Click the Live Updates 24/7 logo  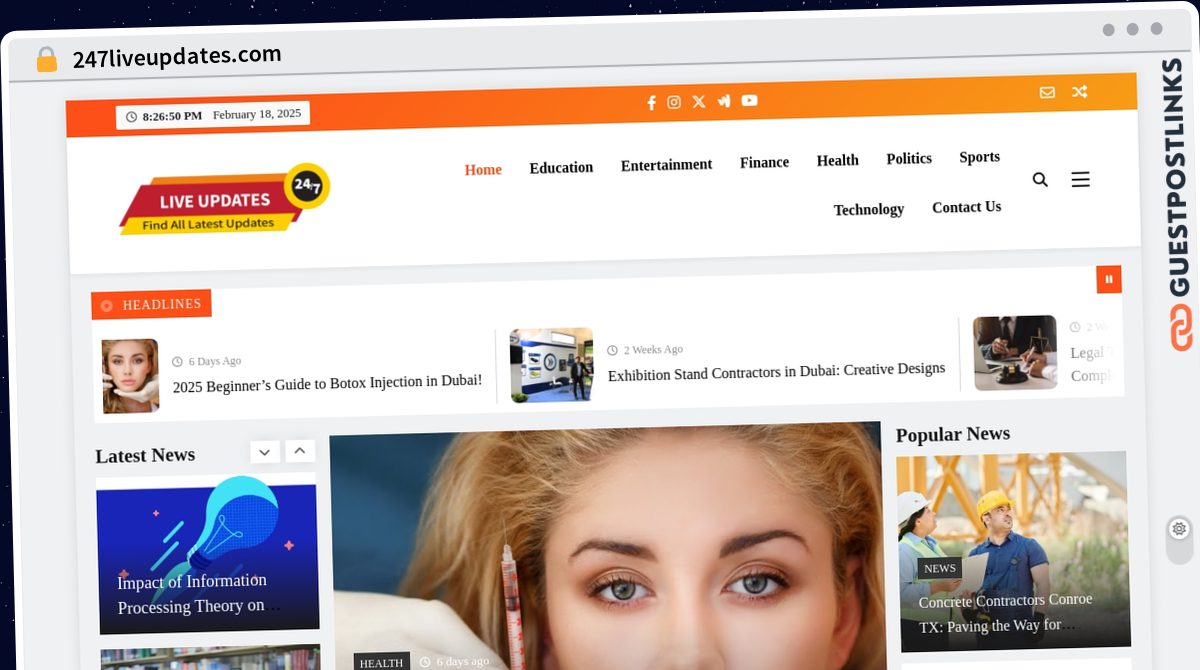pos(224,200)
